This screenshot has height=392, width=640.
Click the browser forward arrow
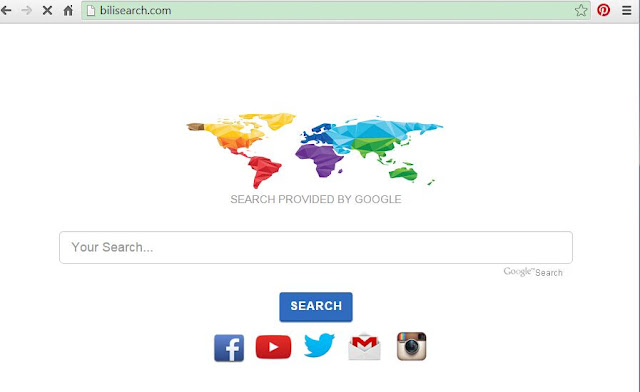pyautogui.click(x=27, y=10)
